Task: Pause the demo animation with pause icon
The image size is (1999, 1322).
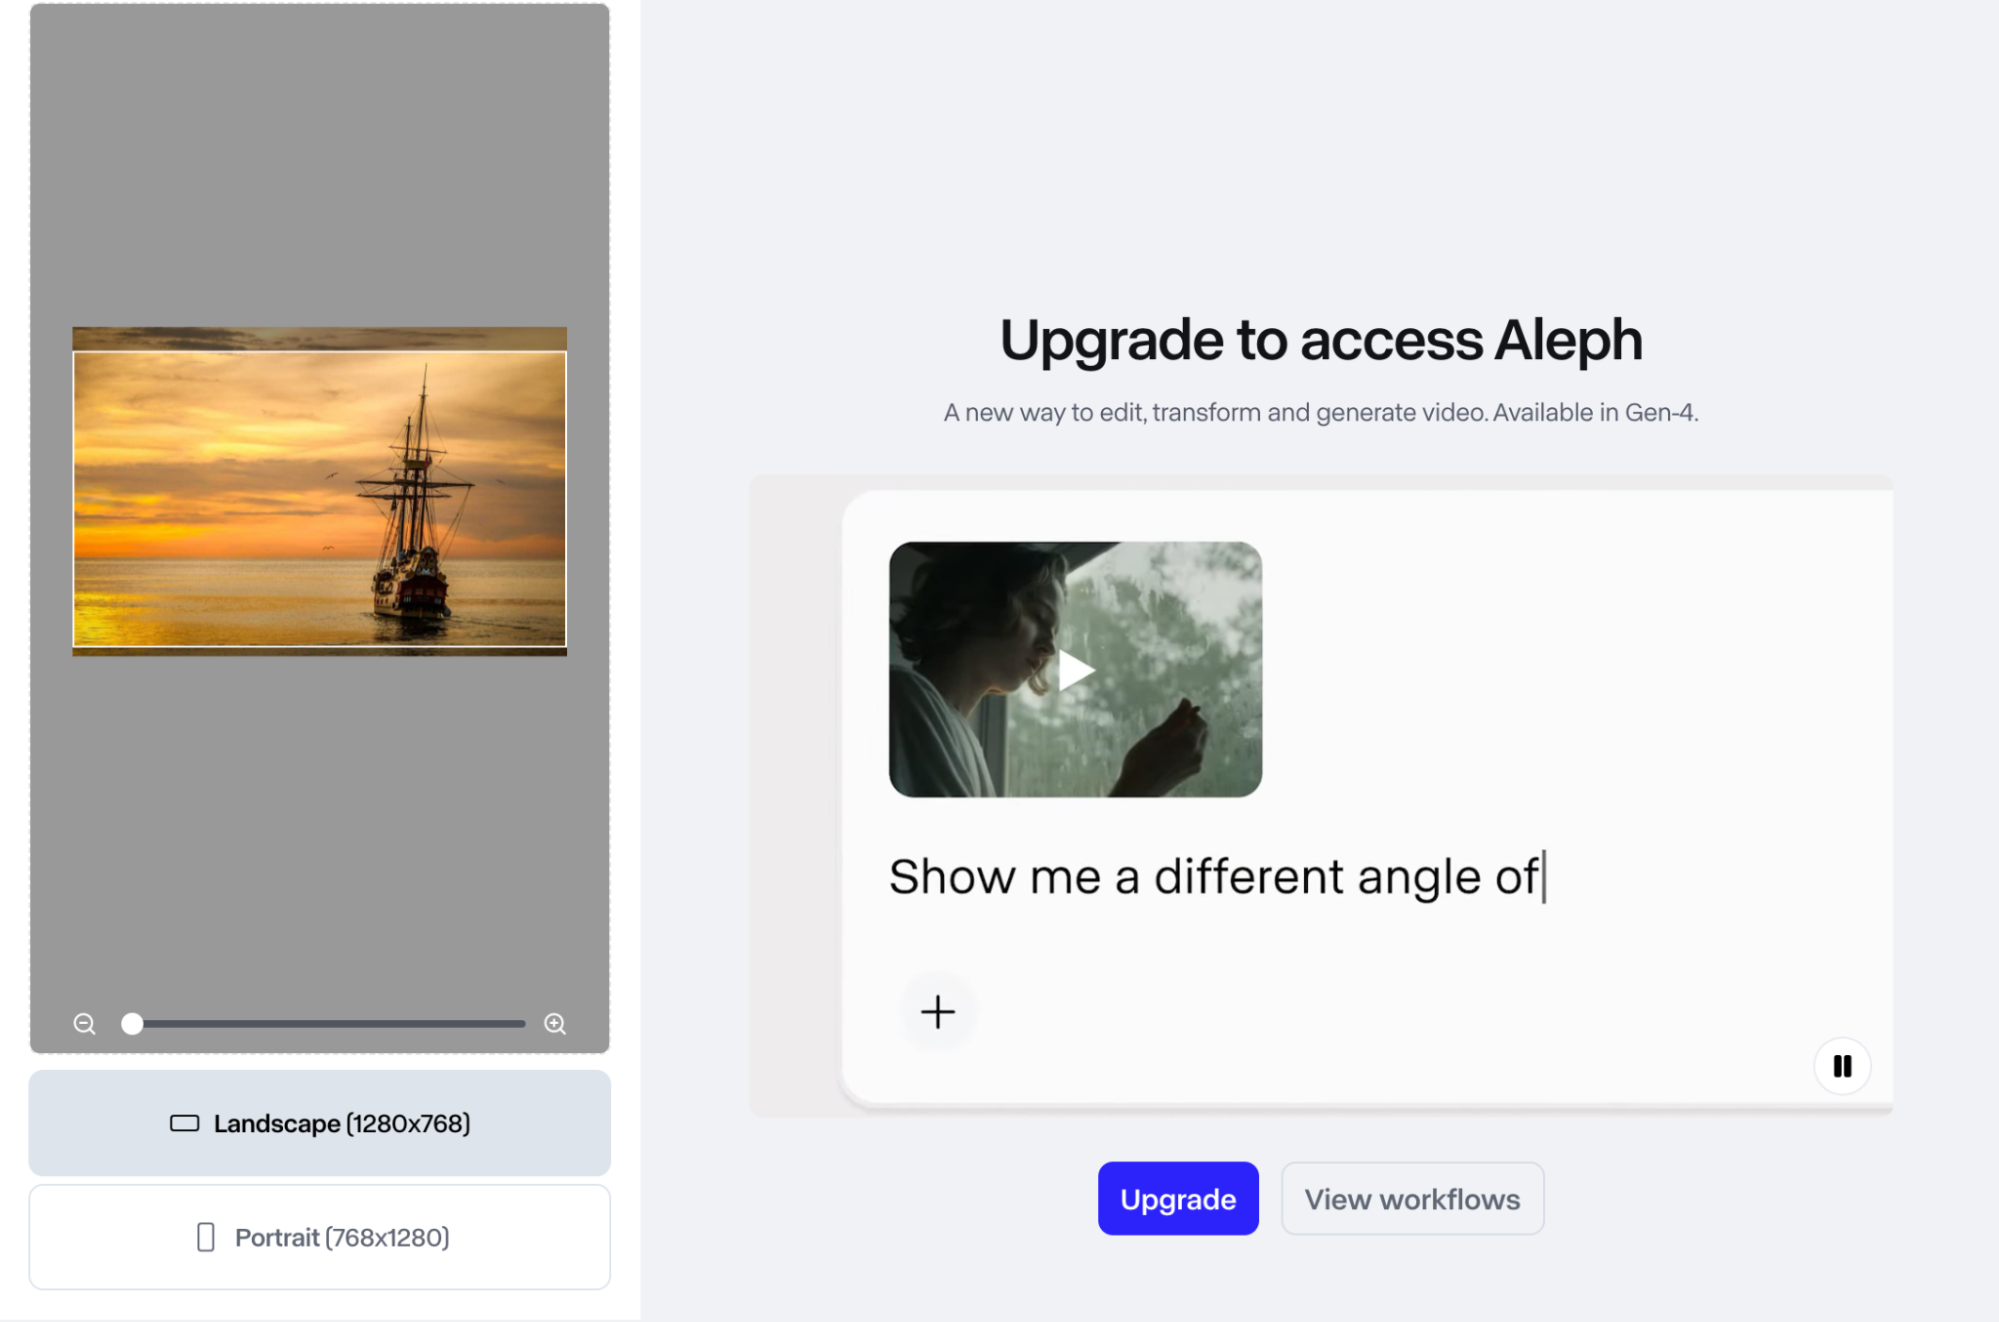Action: 1842,1066
